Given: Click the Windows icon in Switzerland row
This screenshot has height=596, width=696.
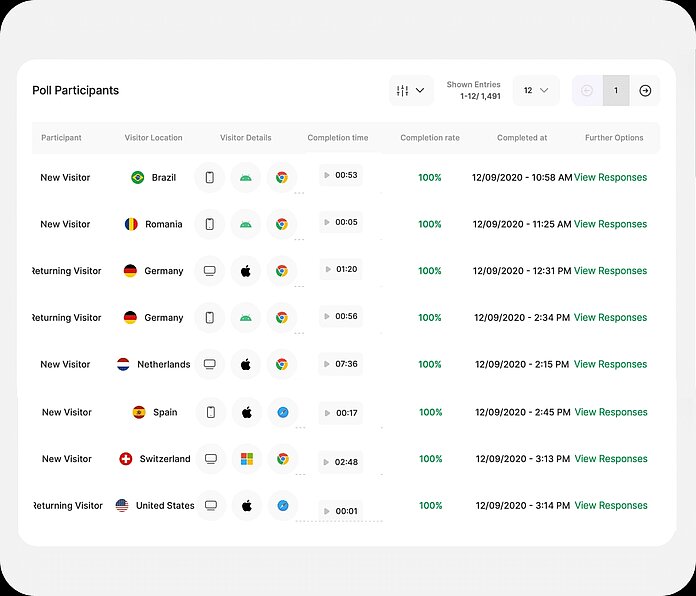Looking at the screenshot, I should pyautogui.click(x=246, y=459).
